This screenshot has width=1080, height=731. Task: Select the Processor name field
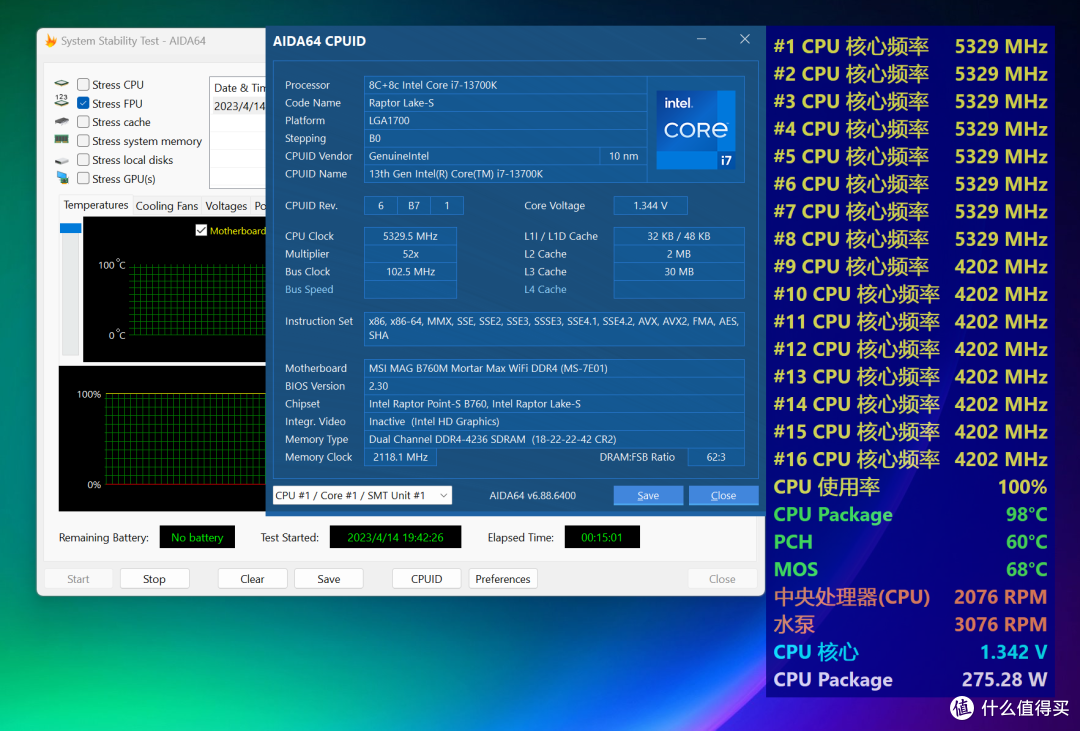(505, 85)
